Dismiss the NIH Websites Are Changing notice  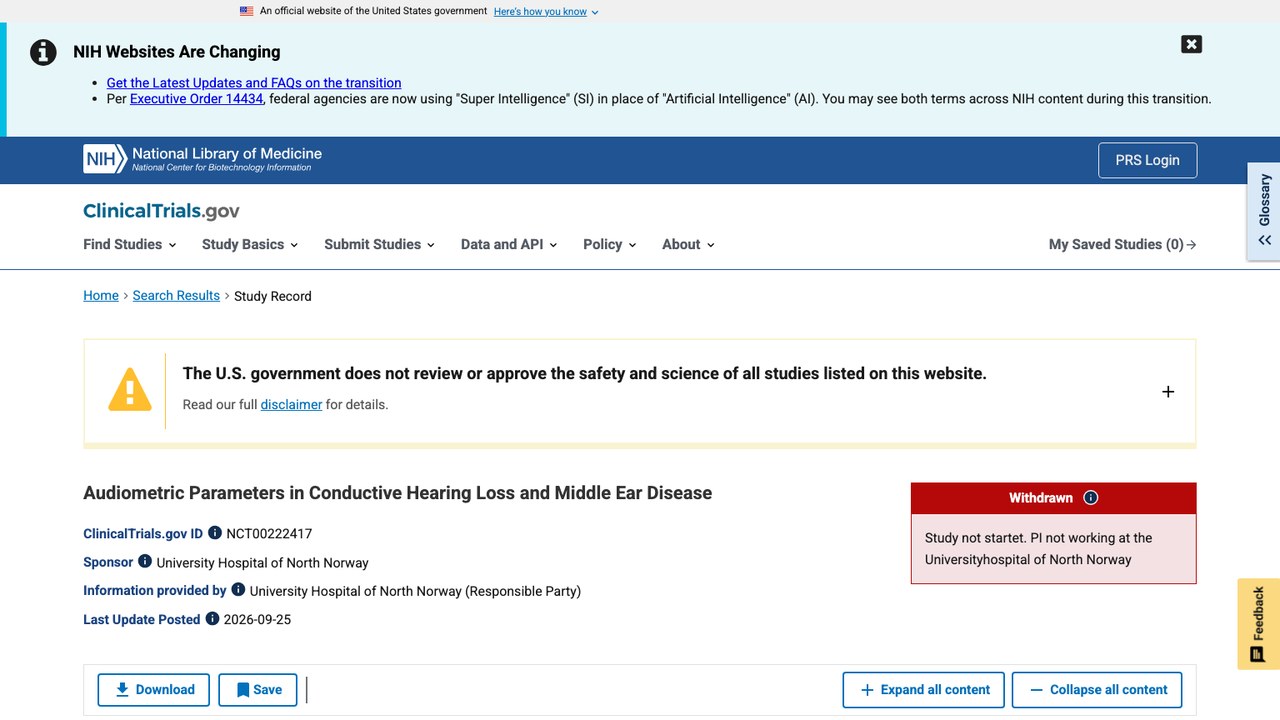point(1191,44)
